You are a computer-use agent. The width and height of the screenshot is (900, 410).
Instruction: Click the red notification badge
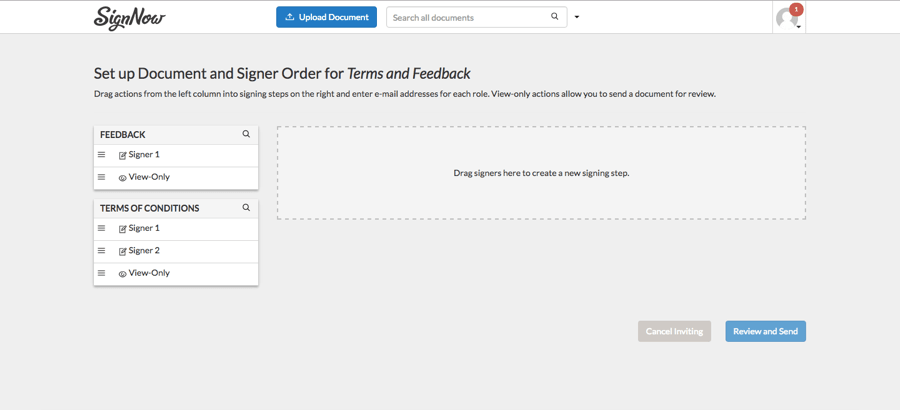click(796, 9)
